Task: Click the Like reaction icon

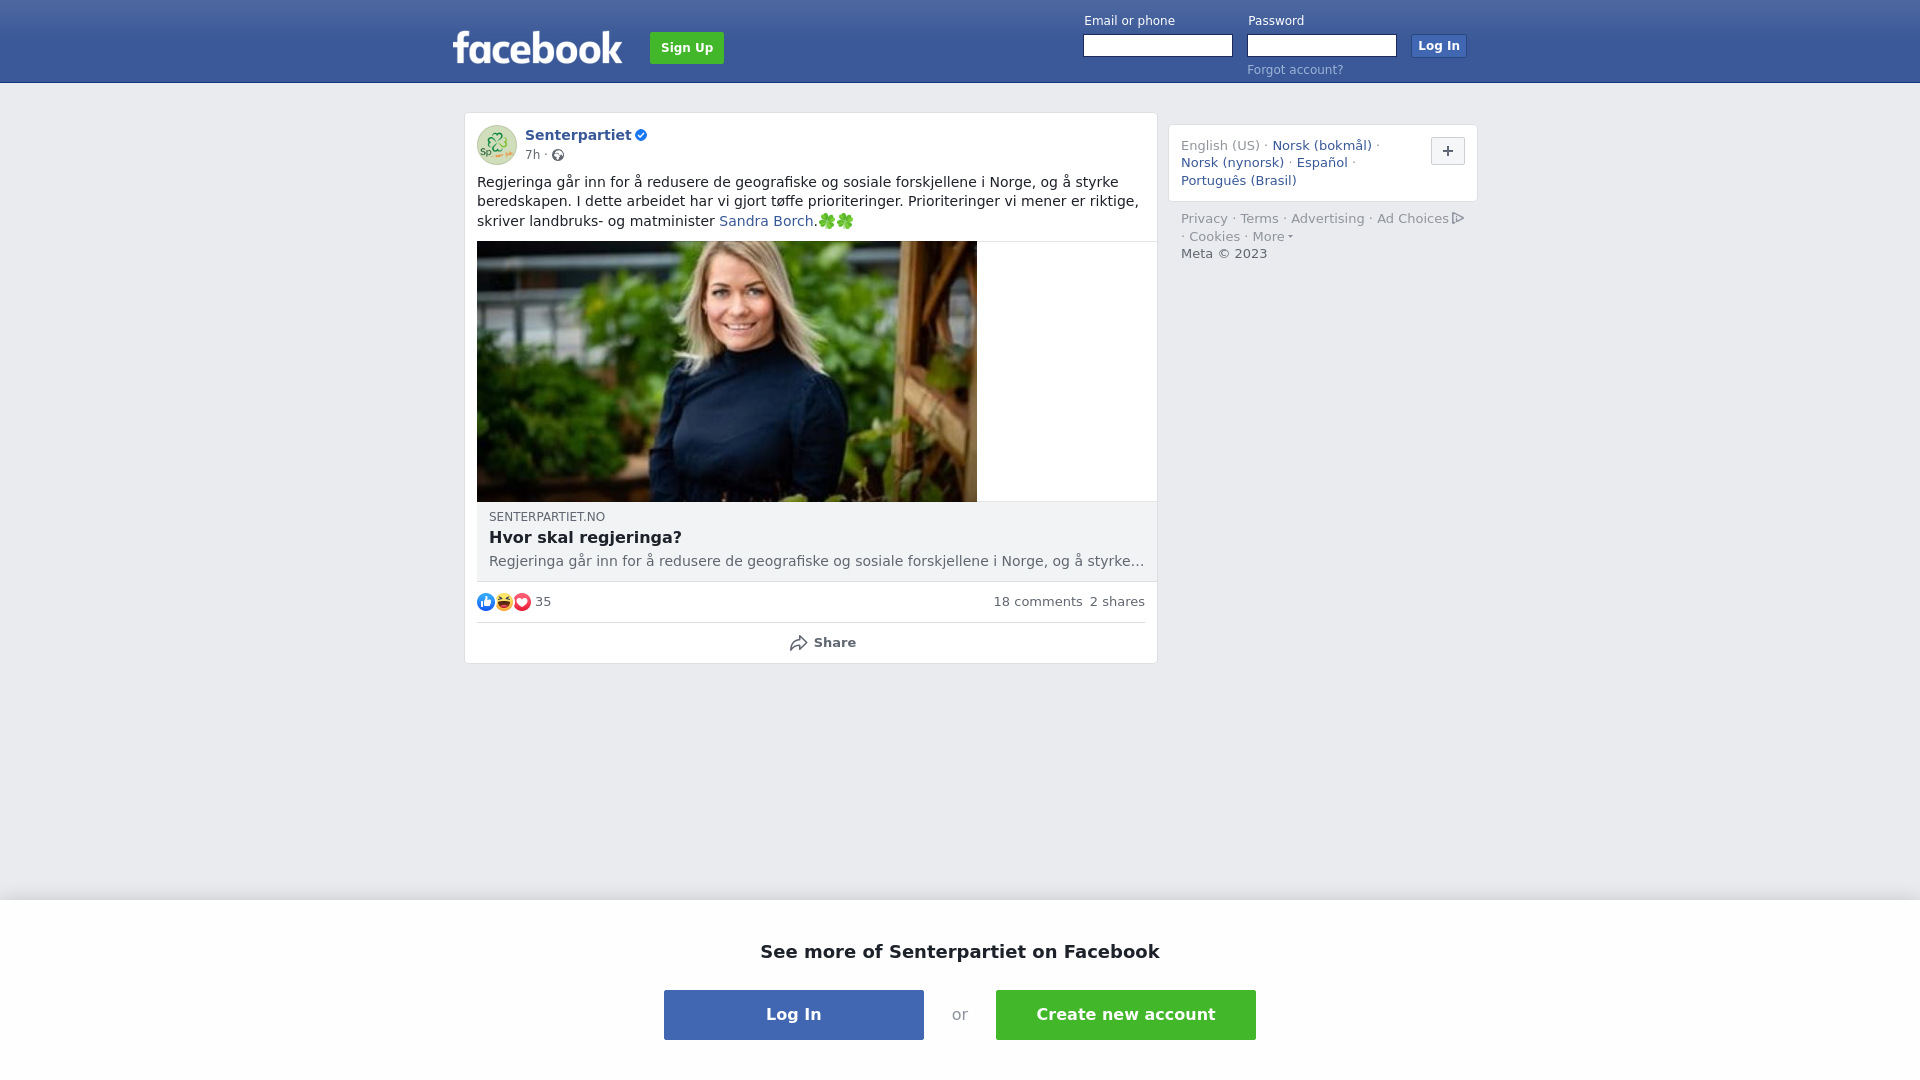Action: 486,602
